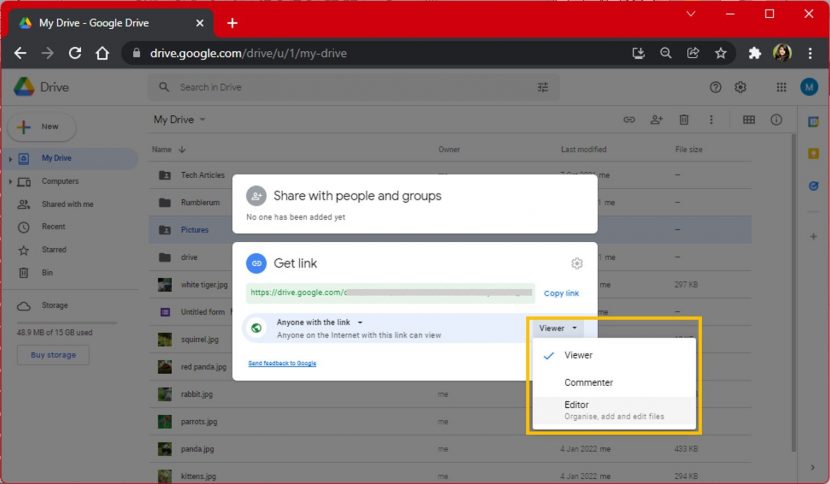Select the rabbit.jpg file row

(x=450, y=395)
